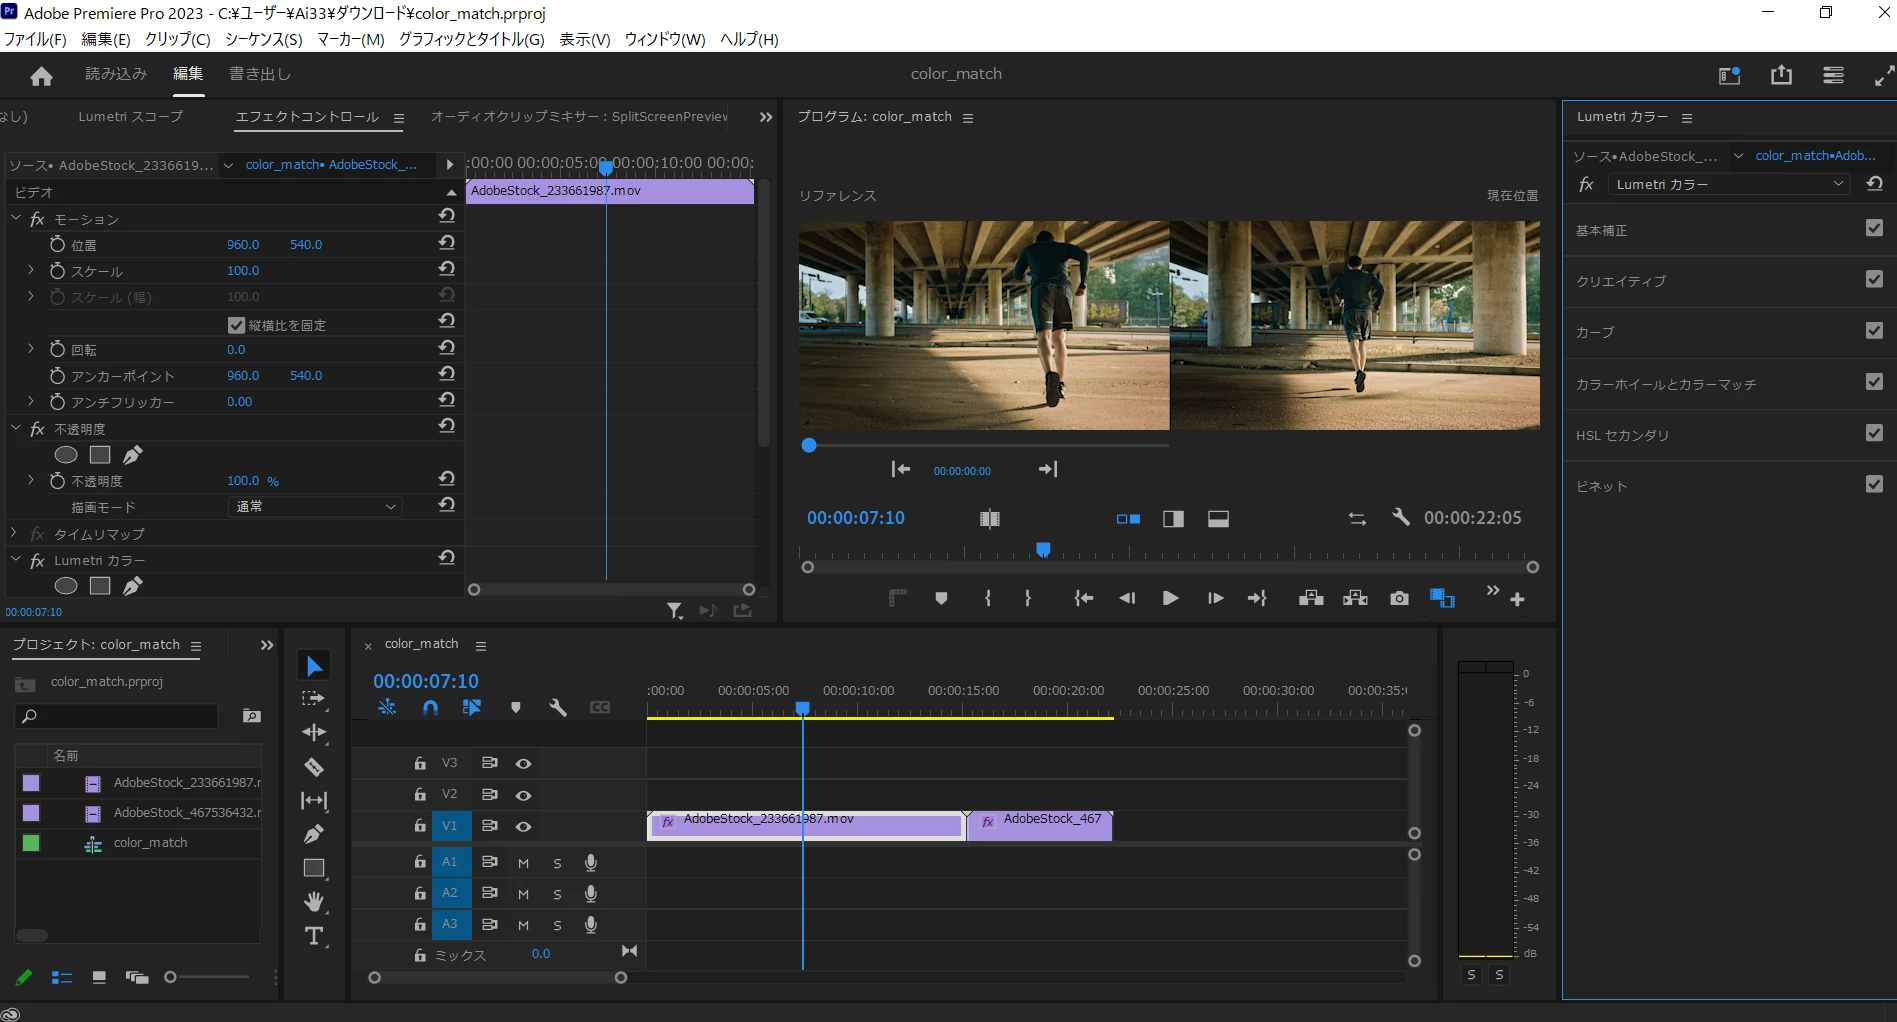Click the 書き出し workspace button

[260, 74]
